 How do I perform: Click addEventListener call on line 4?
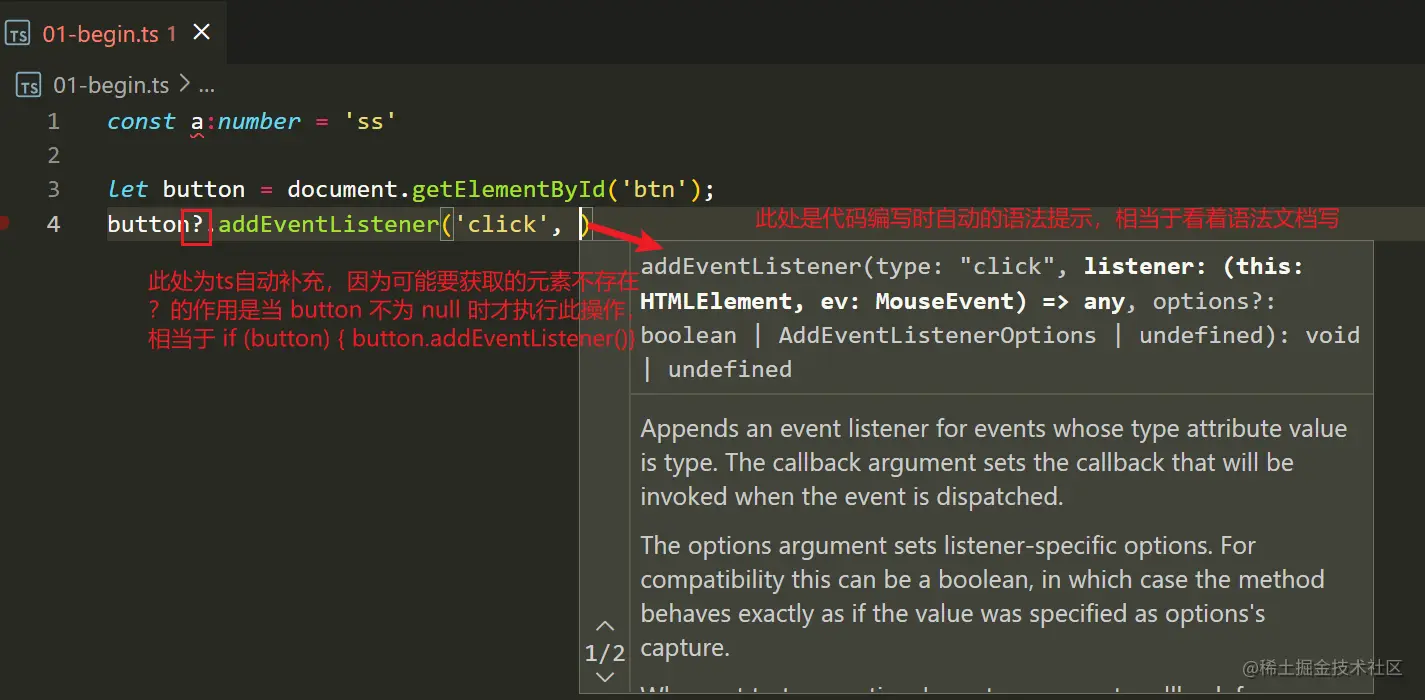tap(328, 224)
